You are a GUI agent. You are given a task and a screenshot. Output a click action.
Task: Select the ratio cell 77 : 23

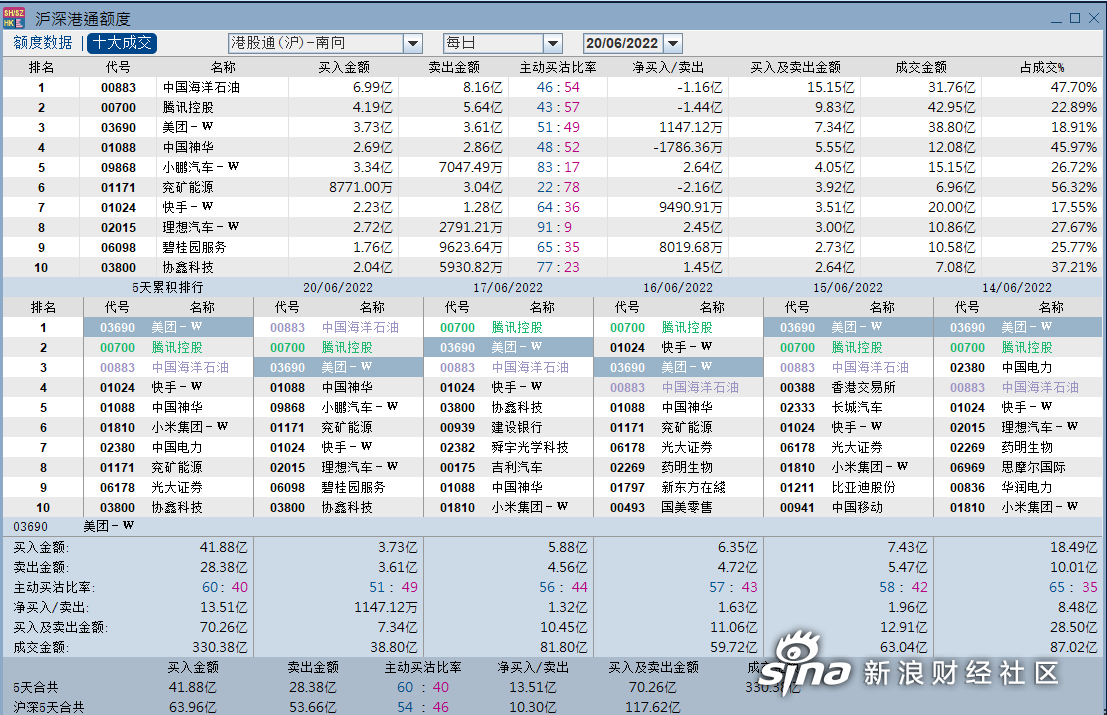(558, 268)
